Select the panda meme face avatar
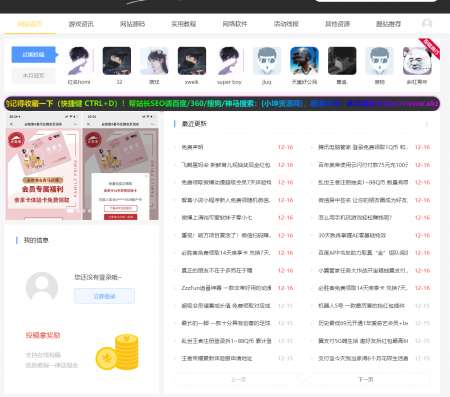This screenshot has height=397, width=450. 417,61
